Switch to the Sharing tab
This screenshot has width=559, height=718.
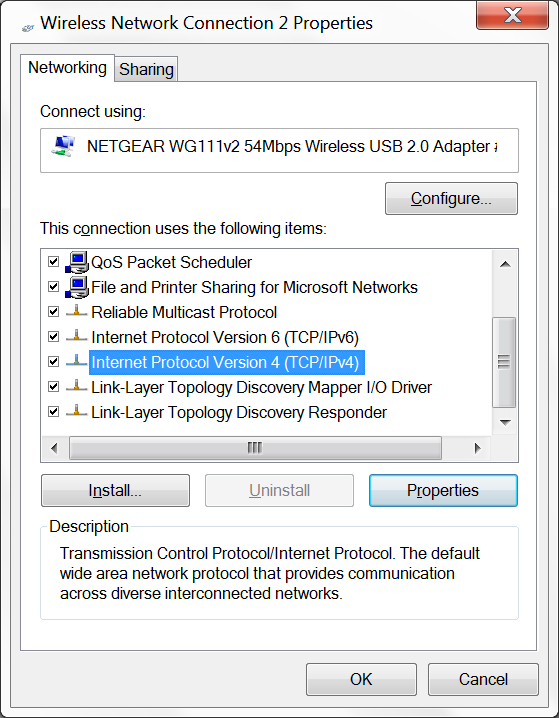(147, 70)
